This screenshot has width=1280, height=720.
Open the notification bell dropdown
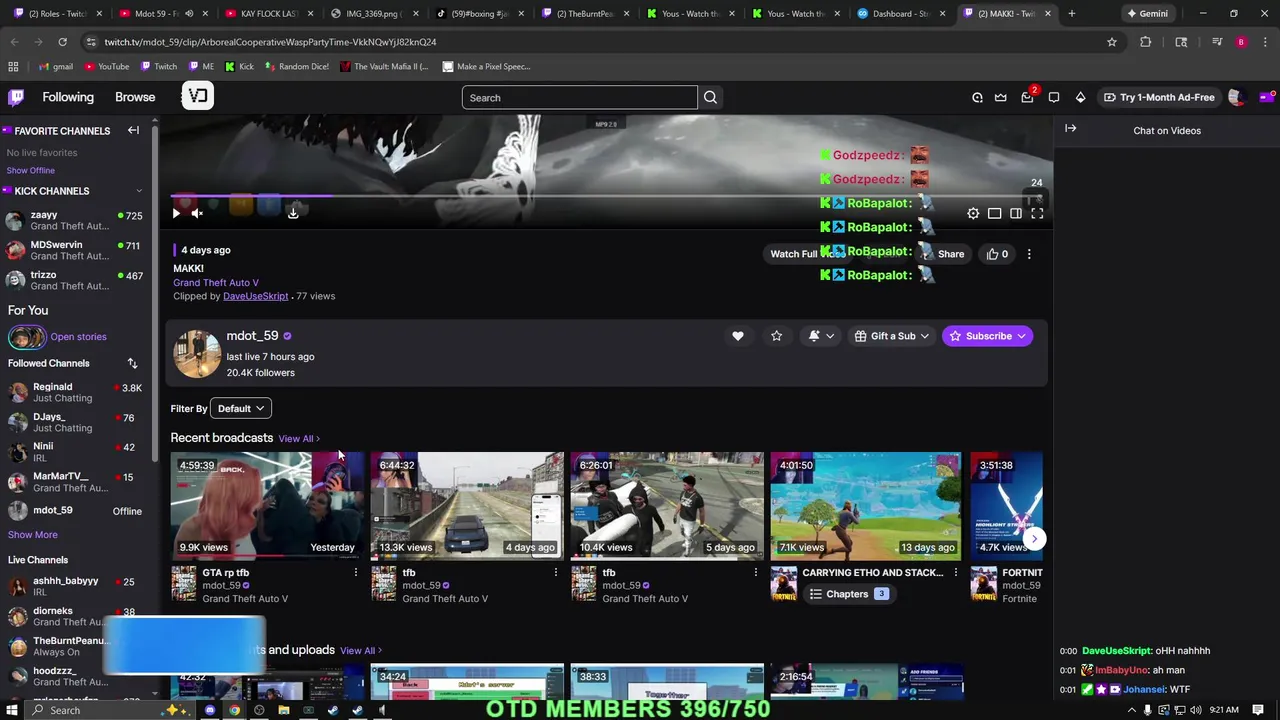tap(821, 336)
